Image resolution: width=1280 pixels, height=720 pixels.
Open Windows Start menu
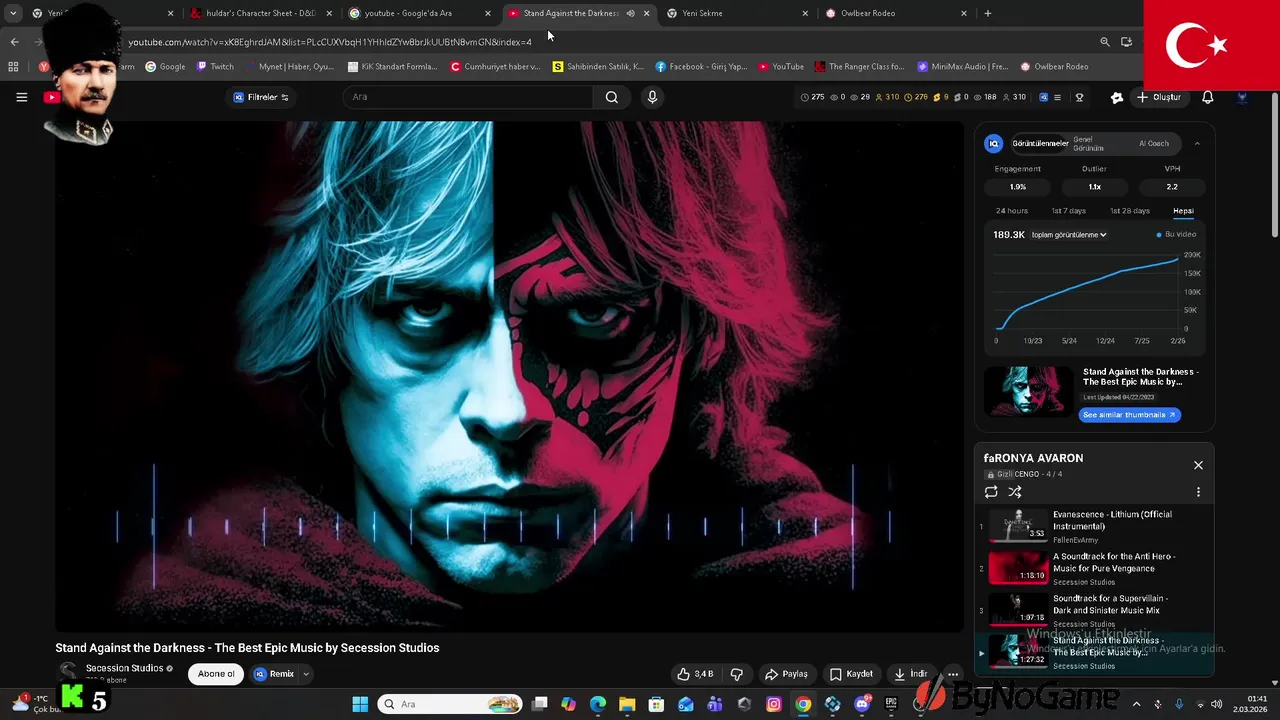pyautogui.click(x=360, y=704)
